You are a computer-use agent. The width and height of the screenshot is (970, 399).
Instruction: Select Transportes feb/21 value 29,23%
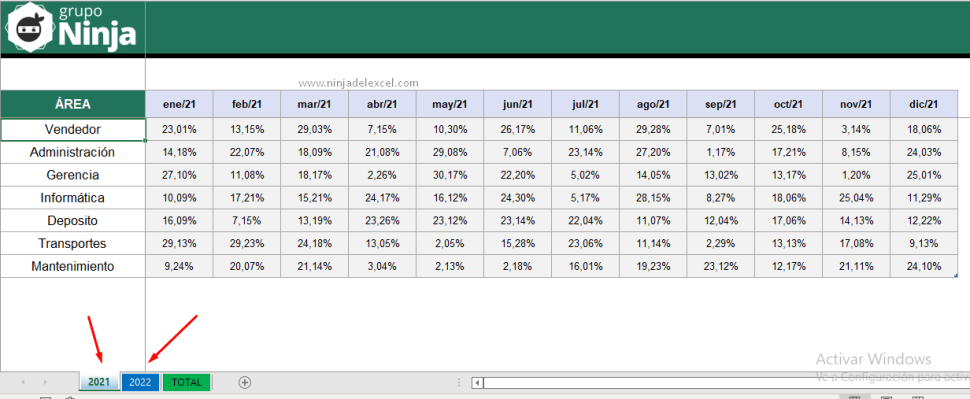(x=247, y=244)
